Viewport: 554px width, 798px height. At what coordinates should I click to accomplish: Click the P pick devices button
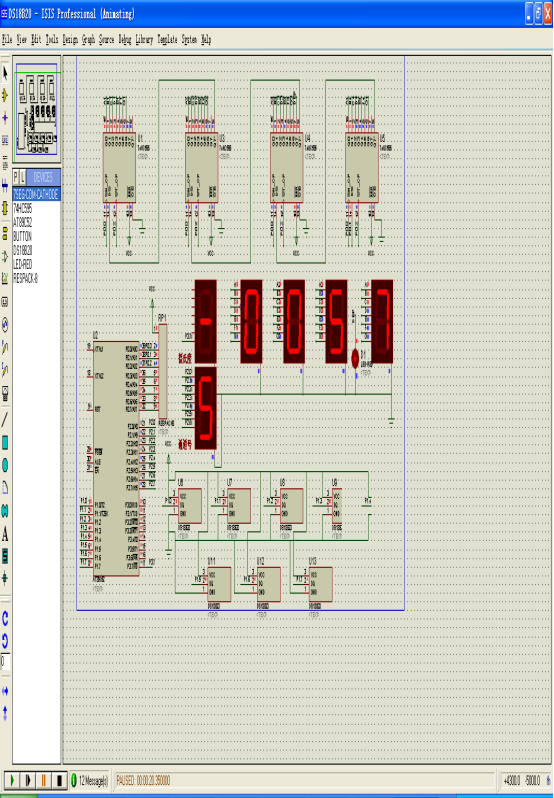click(16, 177)
